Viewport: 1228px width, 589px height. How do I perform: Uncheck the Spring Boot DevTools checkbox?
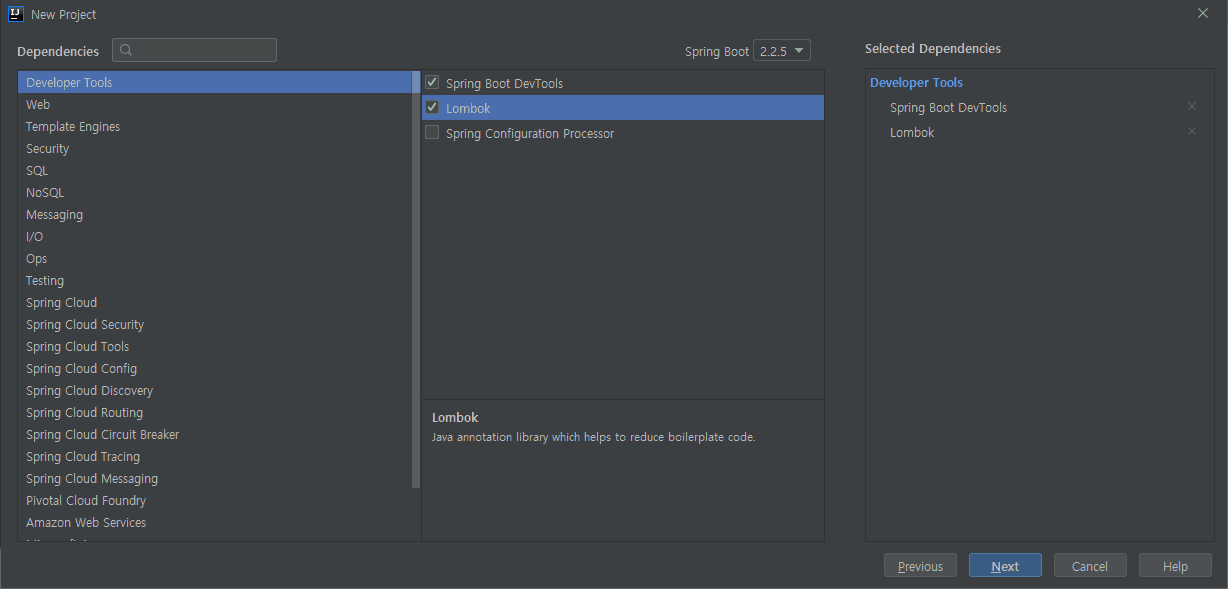pyautogui.click(x=432, y=82)
